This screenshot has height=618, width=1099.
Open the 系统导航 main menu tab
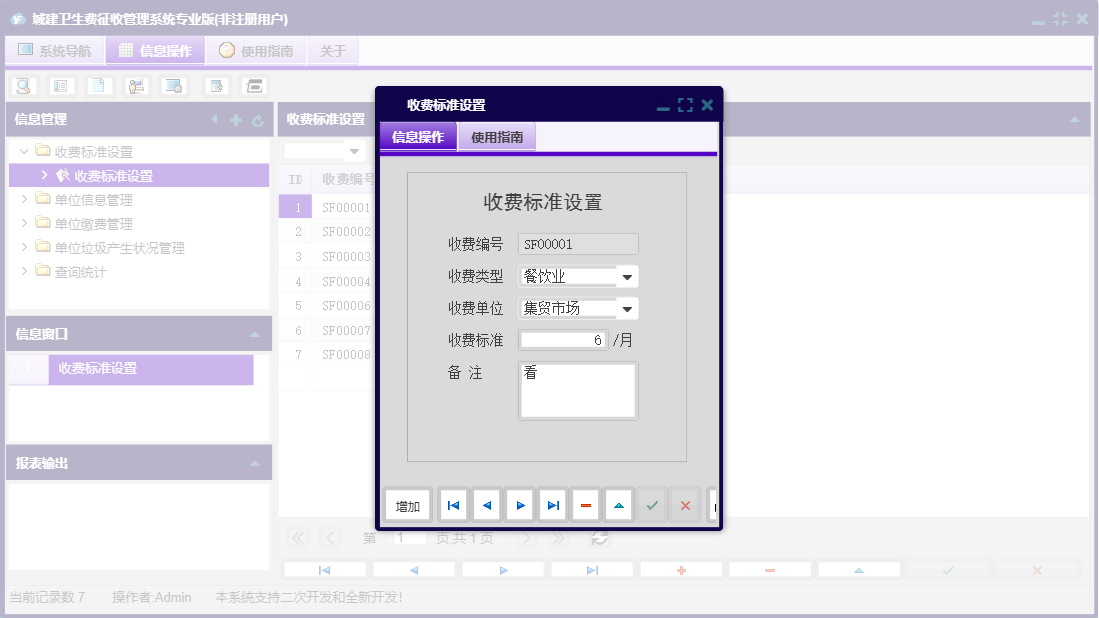[55, 51]
